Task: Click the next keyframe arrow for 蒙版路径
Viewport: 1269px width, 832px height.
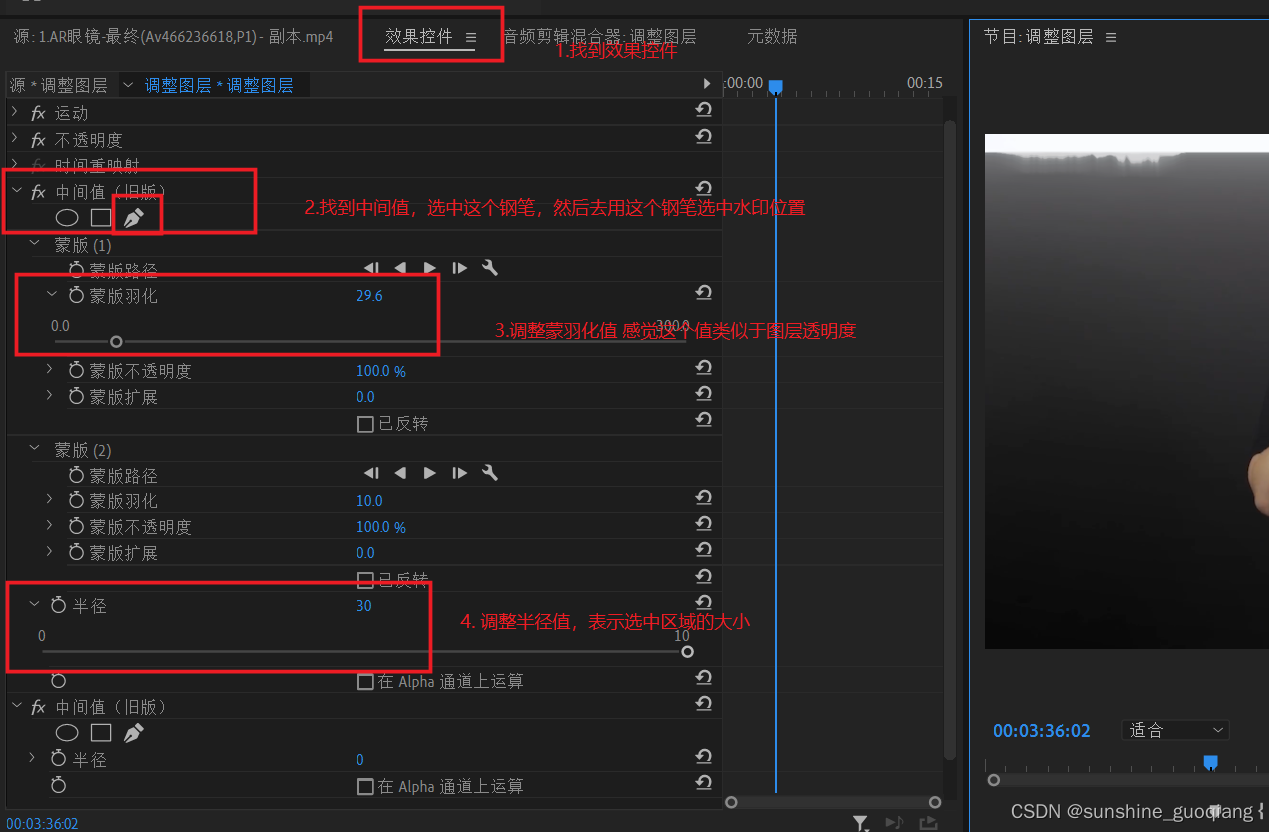Action: tap(459, 267)
